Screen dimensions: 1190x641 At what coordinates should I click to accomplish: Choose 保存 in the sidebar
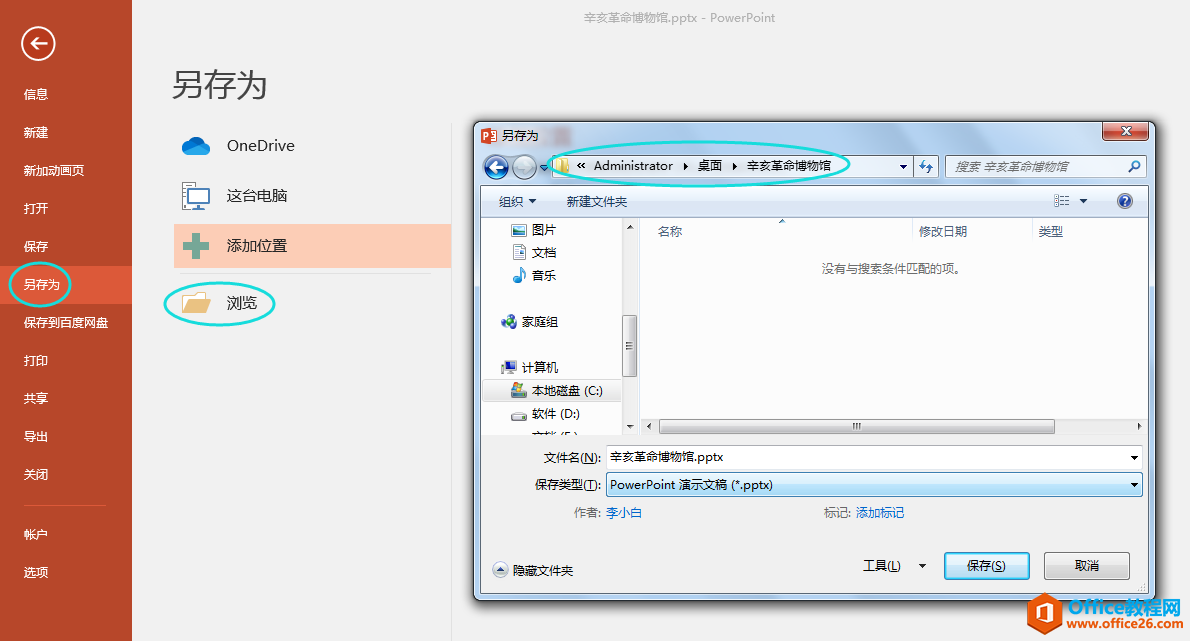click(36, 247)
